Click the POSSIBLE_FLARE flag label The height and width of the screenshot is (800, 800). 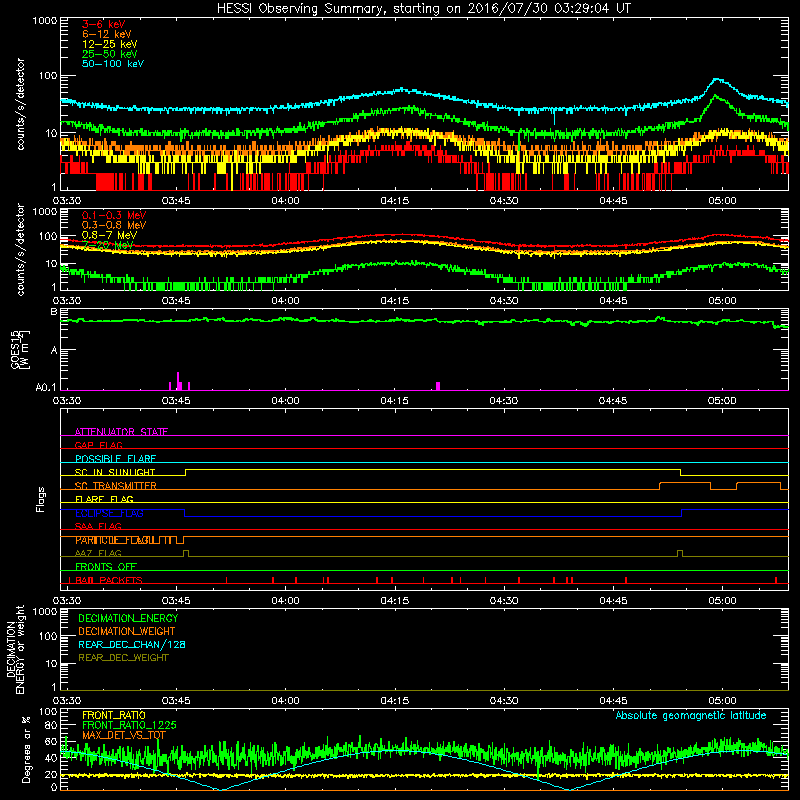[x=115, y=459]
